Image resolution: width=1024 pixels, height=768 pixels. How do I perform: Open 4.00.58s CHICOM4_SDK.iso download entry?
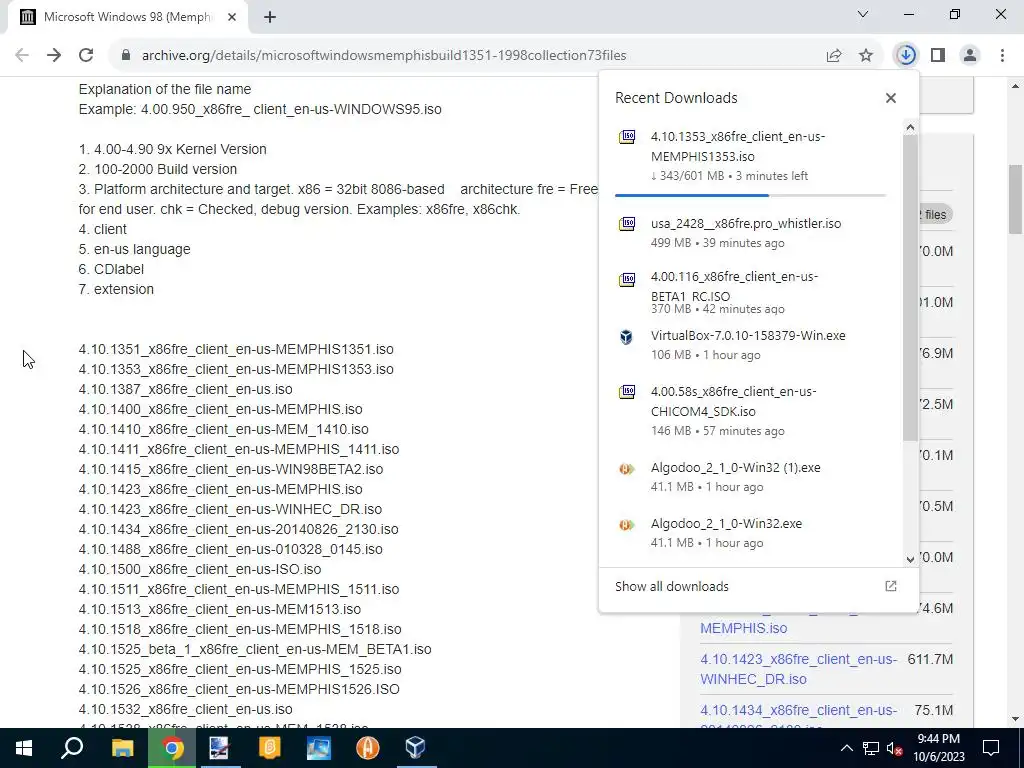(750, 411)
